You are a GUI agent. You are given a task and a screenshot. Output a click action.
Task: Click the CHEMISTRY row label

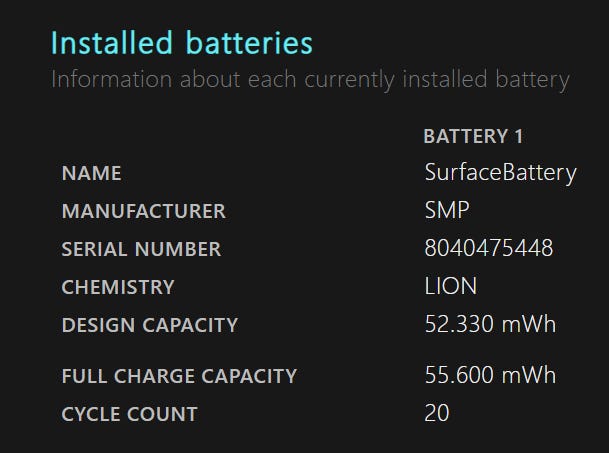click(118, 287)
